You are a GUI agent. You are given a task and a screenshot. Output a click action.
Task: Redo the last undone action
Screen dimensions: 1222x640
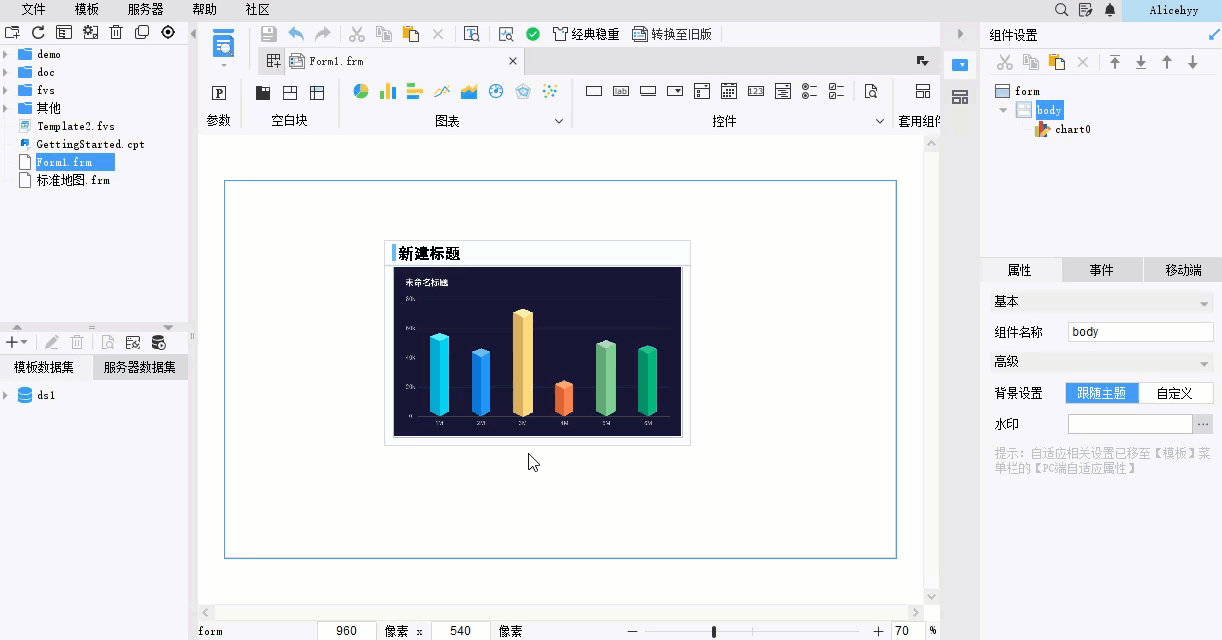(x=322, y=34)
